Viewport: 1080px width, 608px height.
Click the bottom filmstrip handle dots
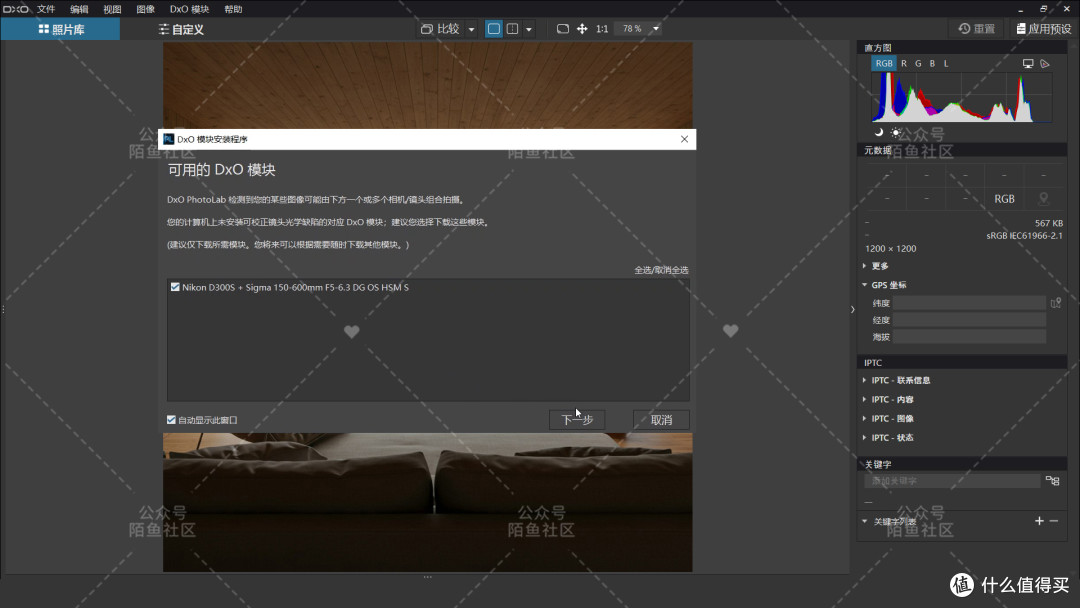pyautogui.click(x=428, y=577)
